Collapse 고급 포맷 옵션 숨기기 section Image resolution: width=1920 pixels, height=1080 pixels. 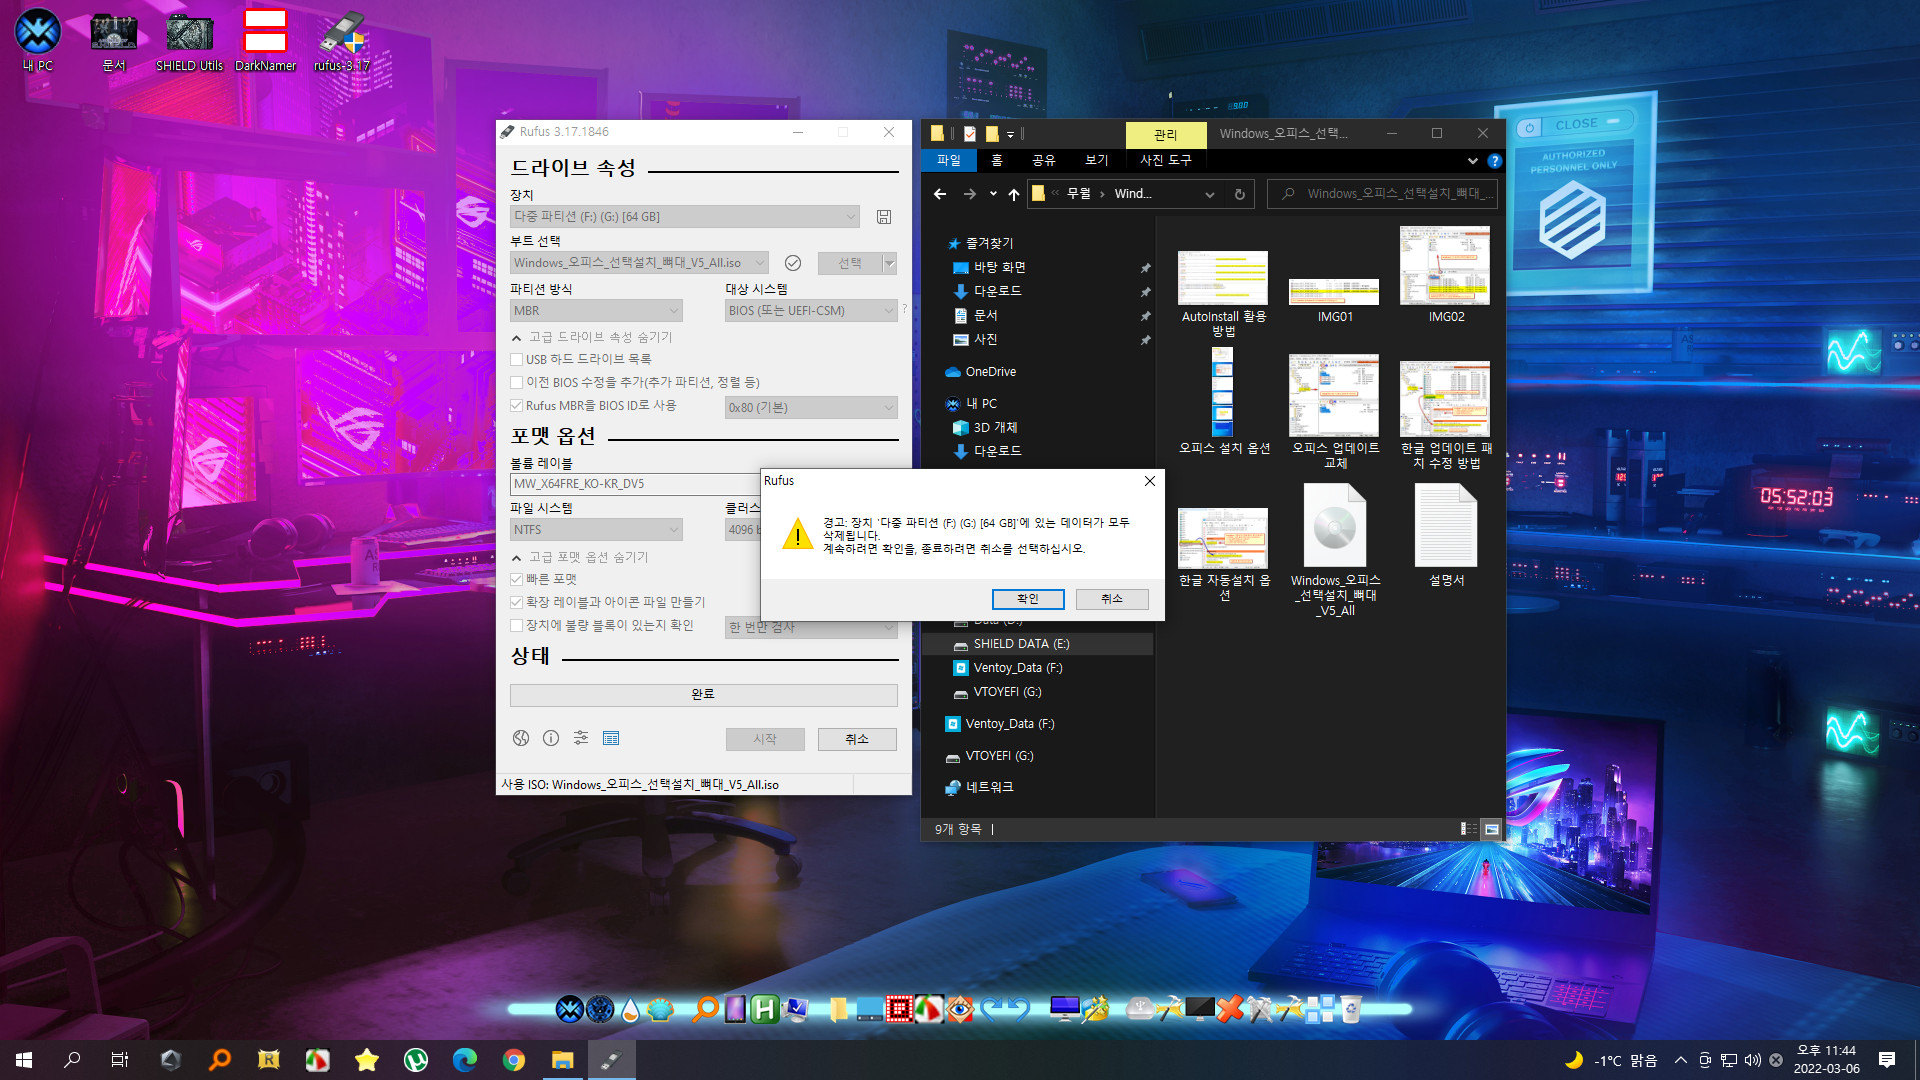[x=580, y=557]
